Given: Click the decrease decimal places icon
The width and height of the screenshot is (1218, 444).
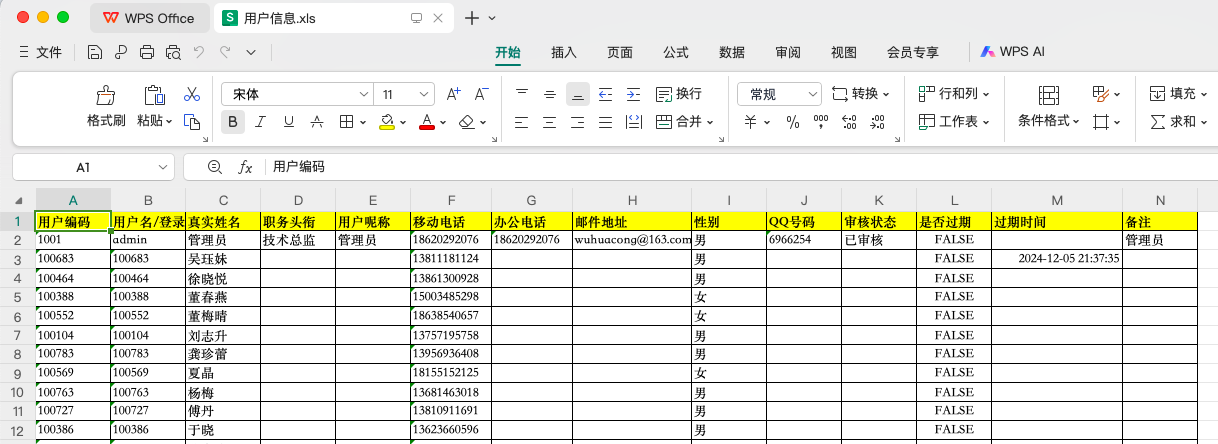Looking at the screenshot, I should [878, 122].
